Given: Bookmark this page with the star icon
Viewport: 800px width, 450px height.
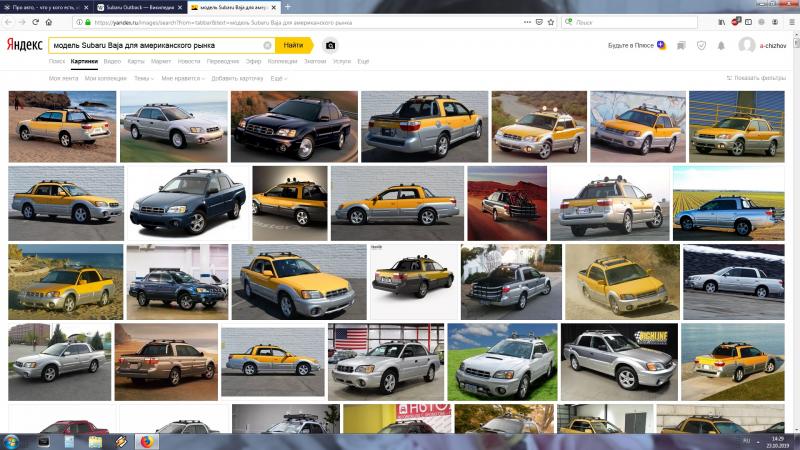Looking at the screenshot, I should (x=551, y=22).
